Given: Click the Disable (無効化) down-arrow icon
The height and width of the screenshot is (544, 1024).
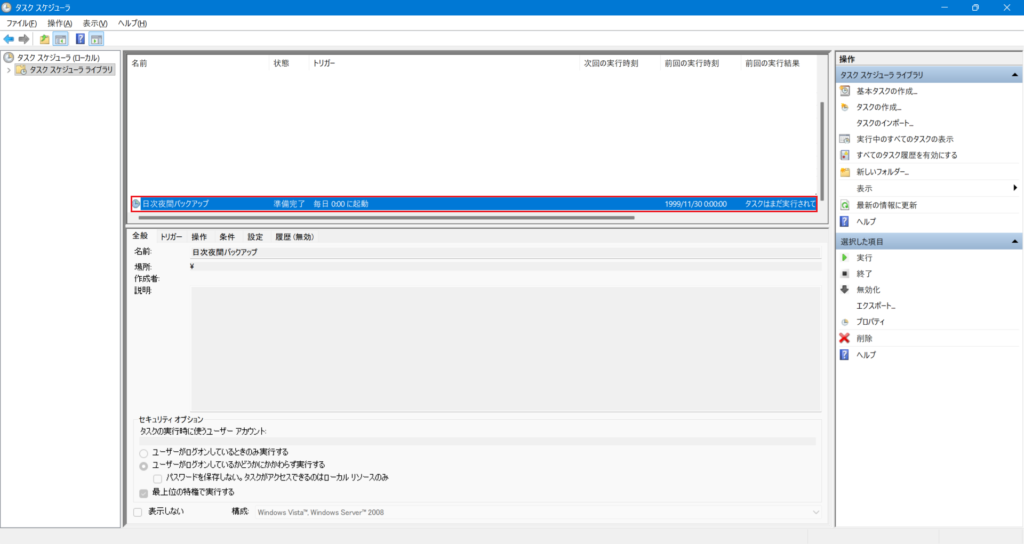Looking at the screenshot, I should (845, 290).
